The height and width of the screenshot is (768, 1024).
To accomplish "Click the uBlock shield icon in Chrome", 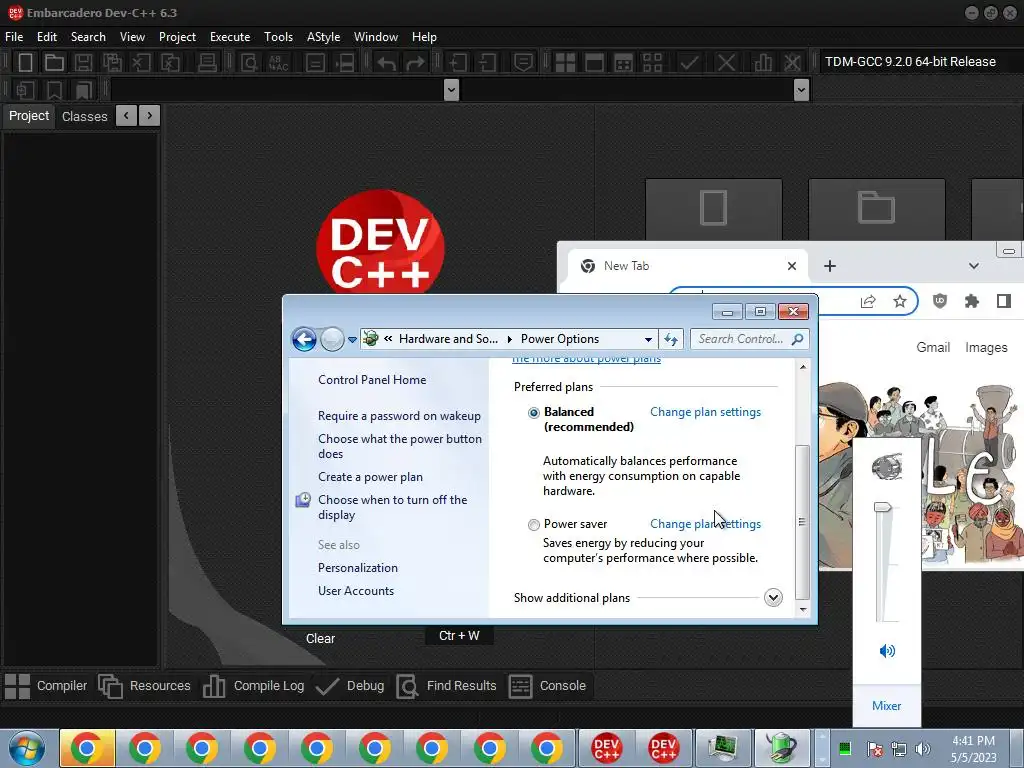I will (940, 301).
